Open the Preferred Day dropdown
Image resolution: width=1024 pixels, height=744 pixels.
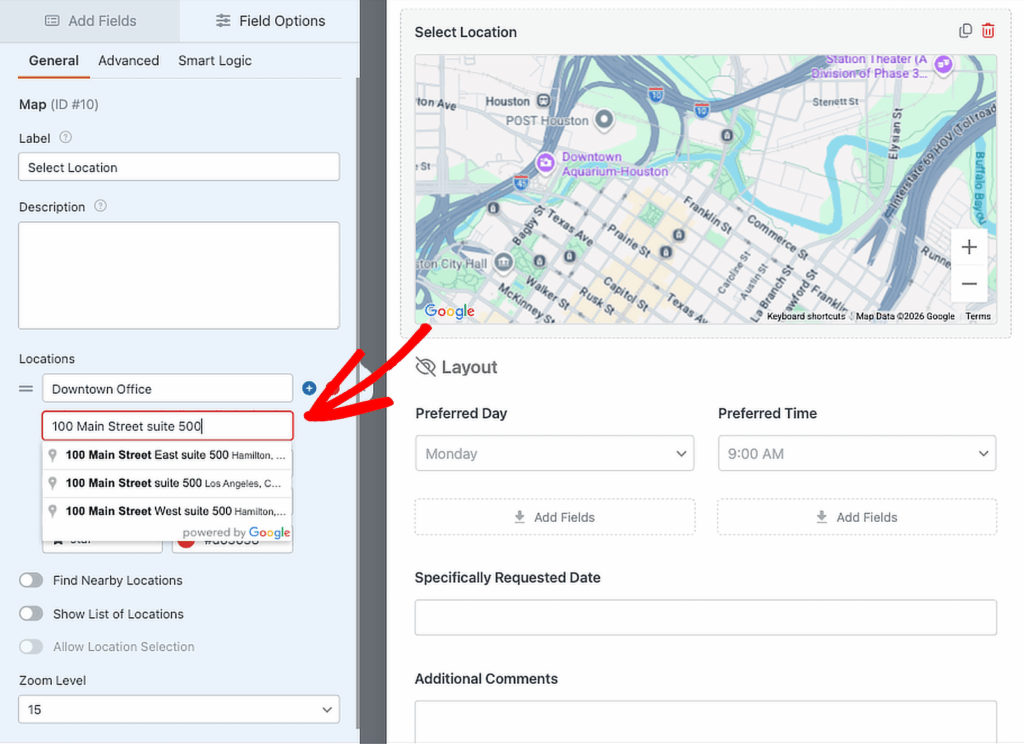click(x=554, y=453)
